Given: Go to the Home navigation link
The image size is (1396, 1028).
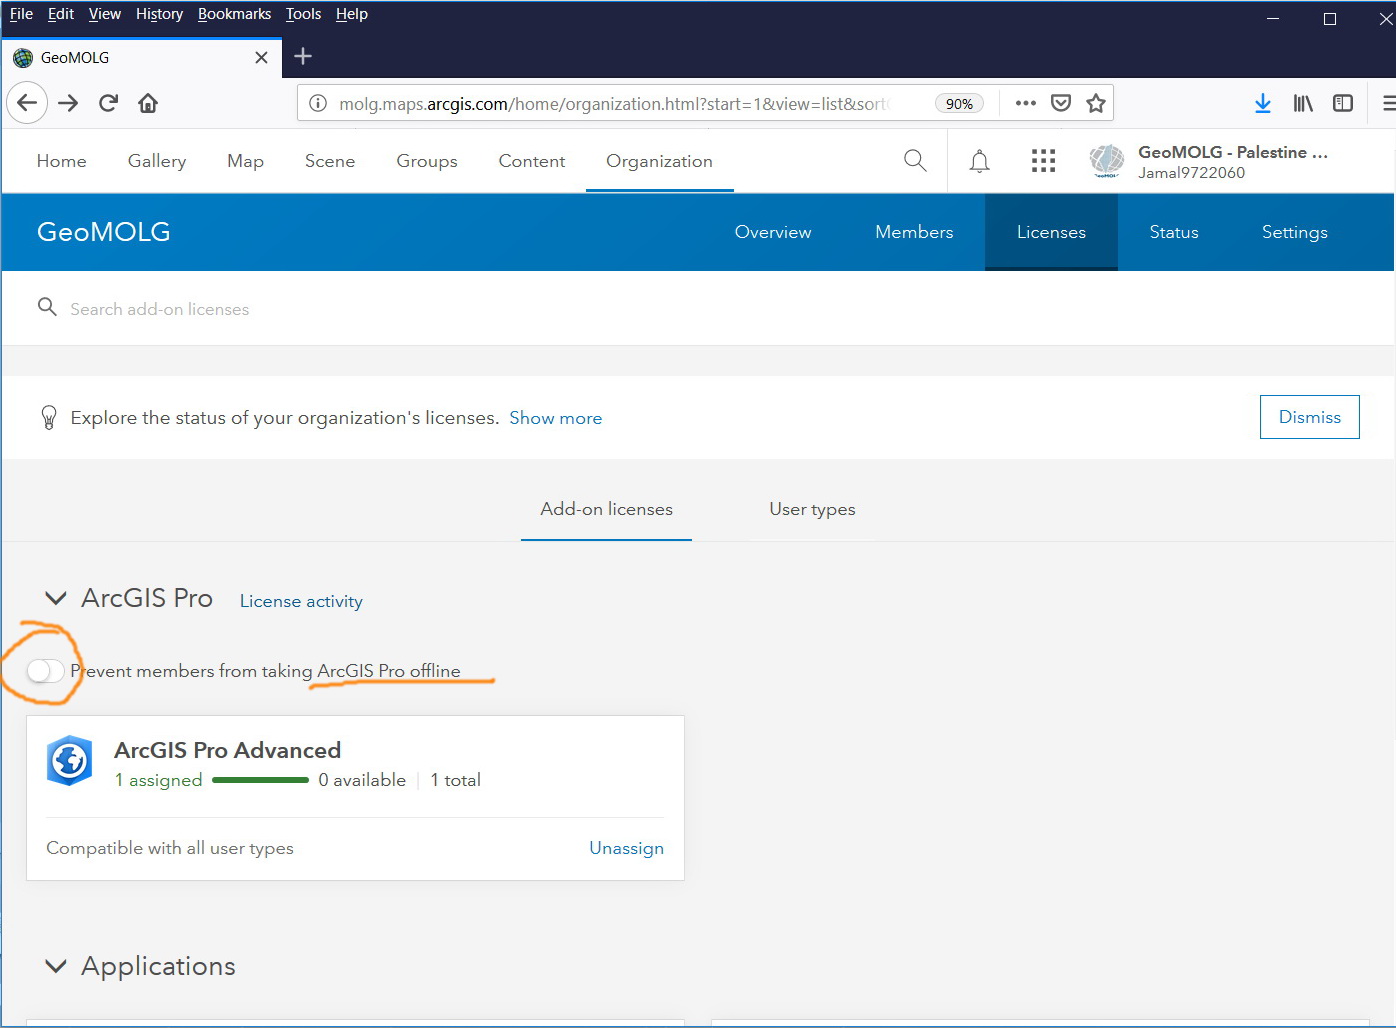Looking at the screenshot, I should pos(61,161).
